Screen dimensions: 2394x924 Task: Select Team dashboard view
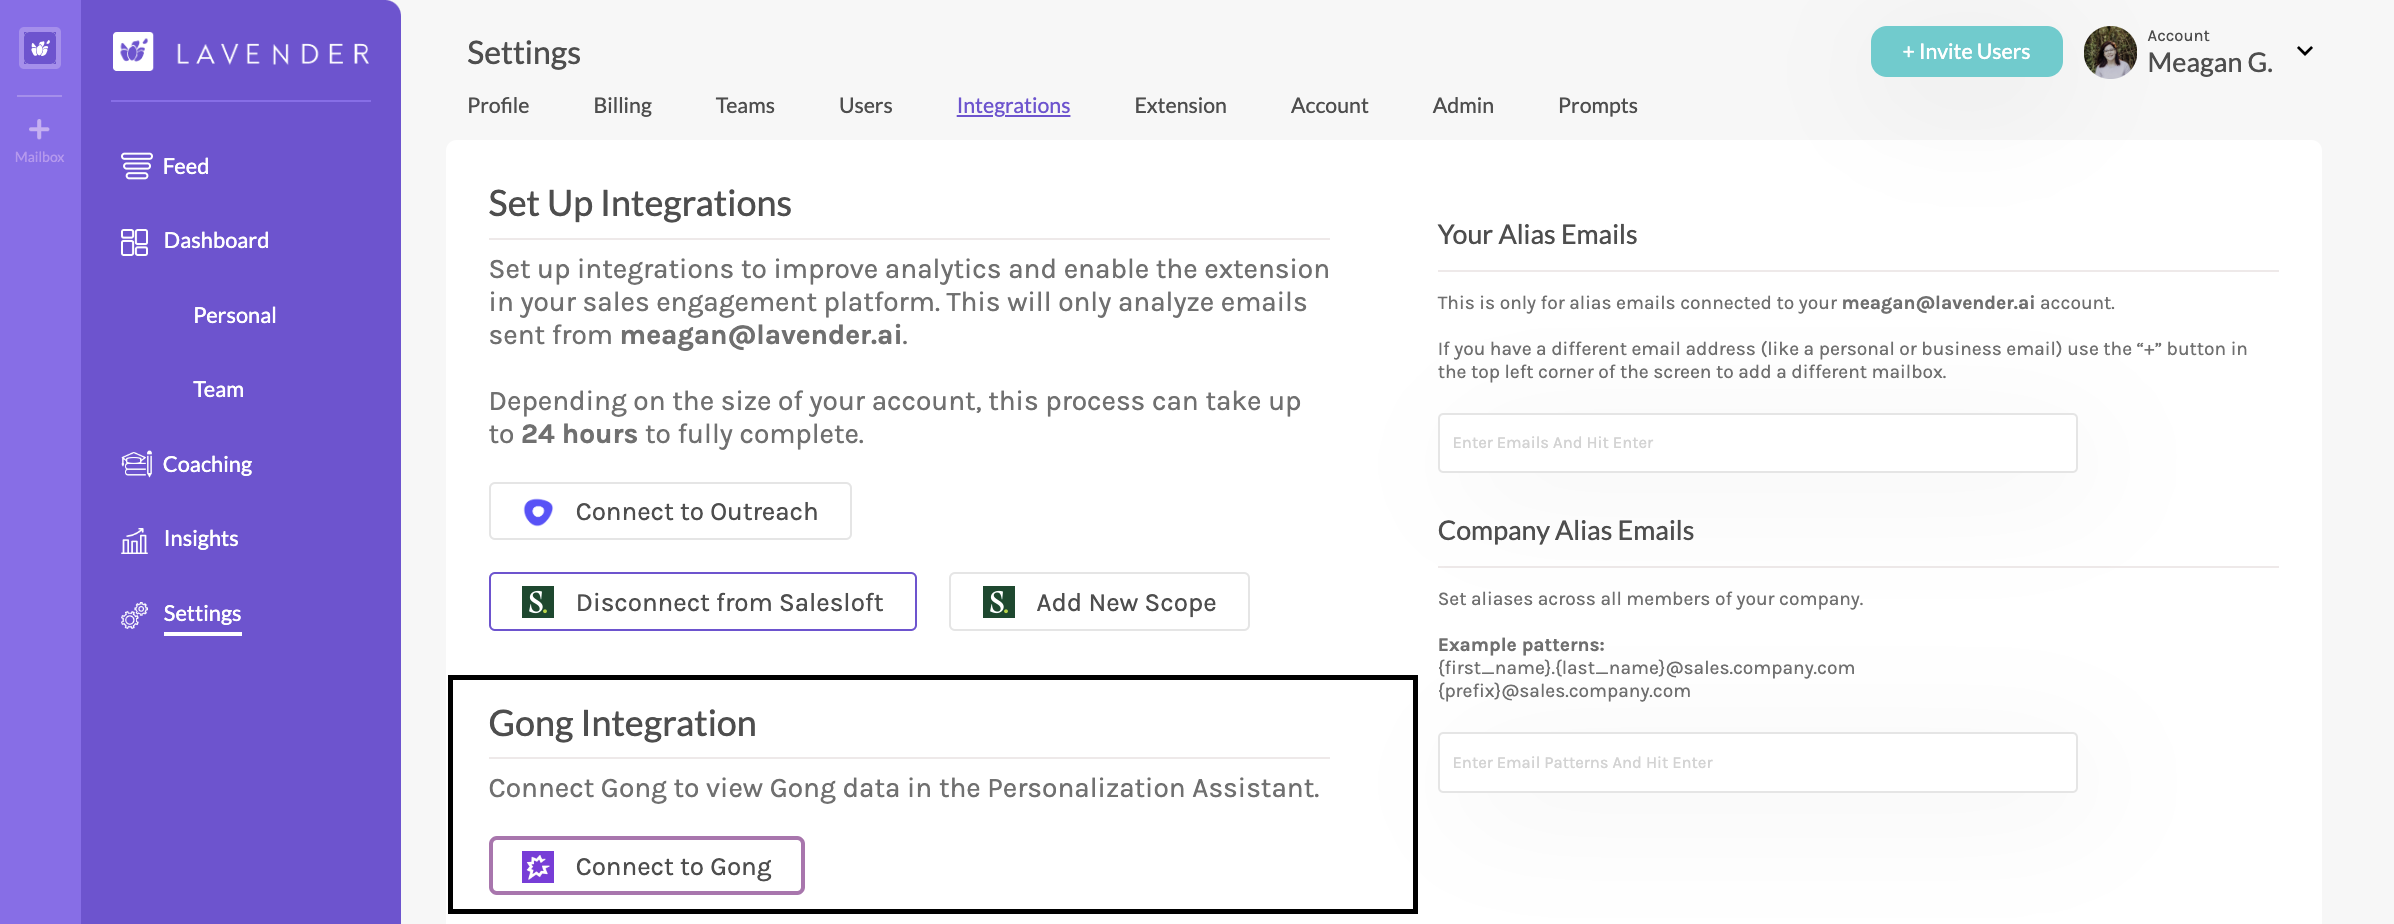click(x=218, y=389)
